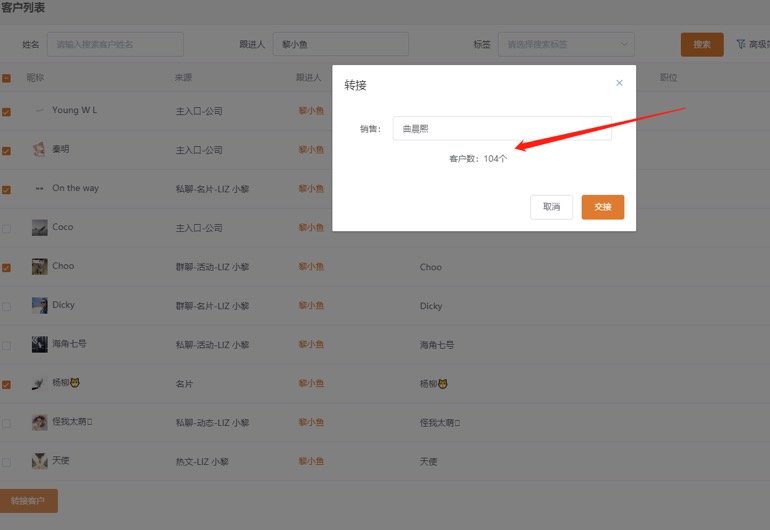Click Coco's avatar thumbnail
770x530 pixels.
click(39, 228)
